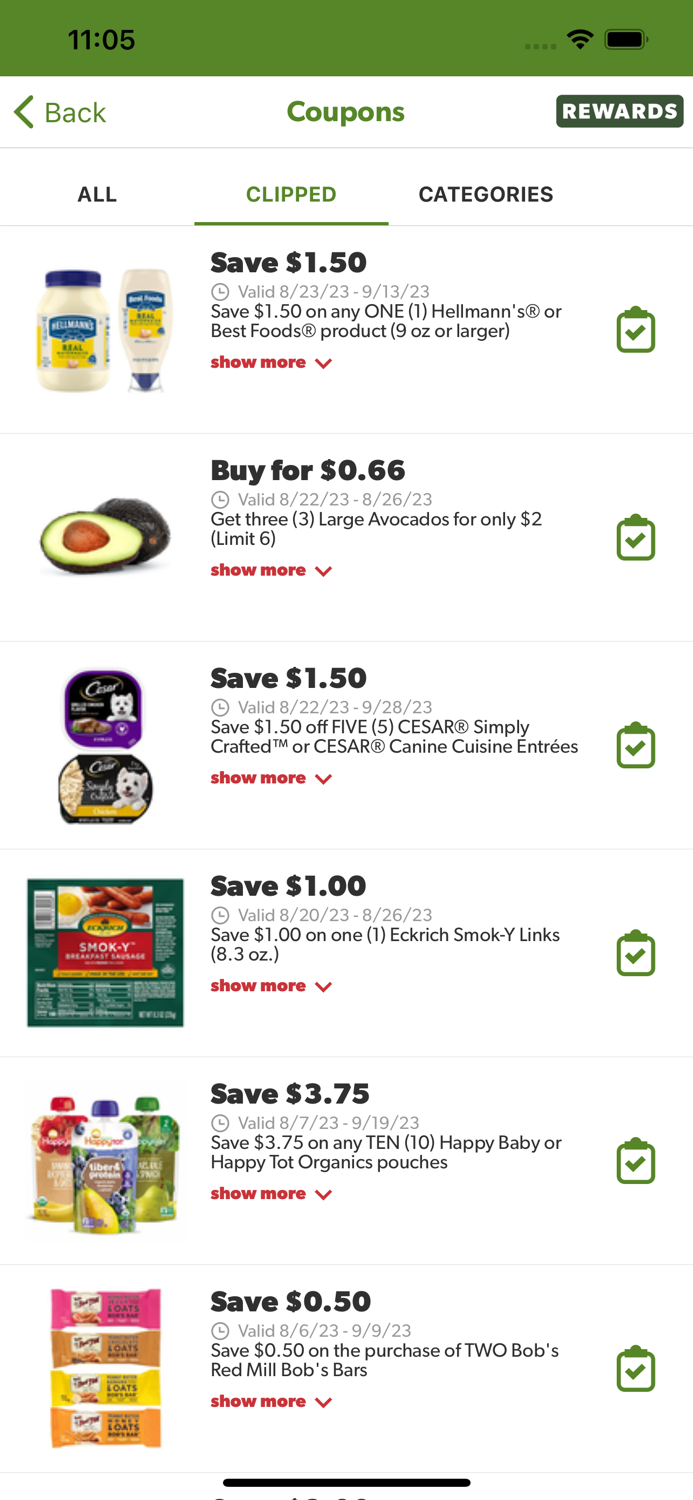The image size is (693, 1500).
Task: Tap the red chevron on CESAR's show more
Action: pos(322,779)
